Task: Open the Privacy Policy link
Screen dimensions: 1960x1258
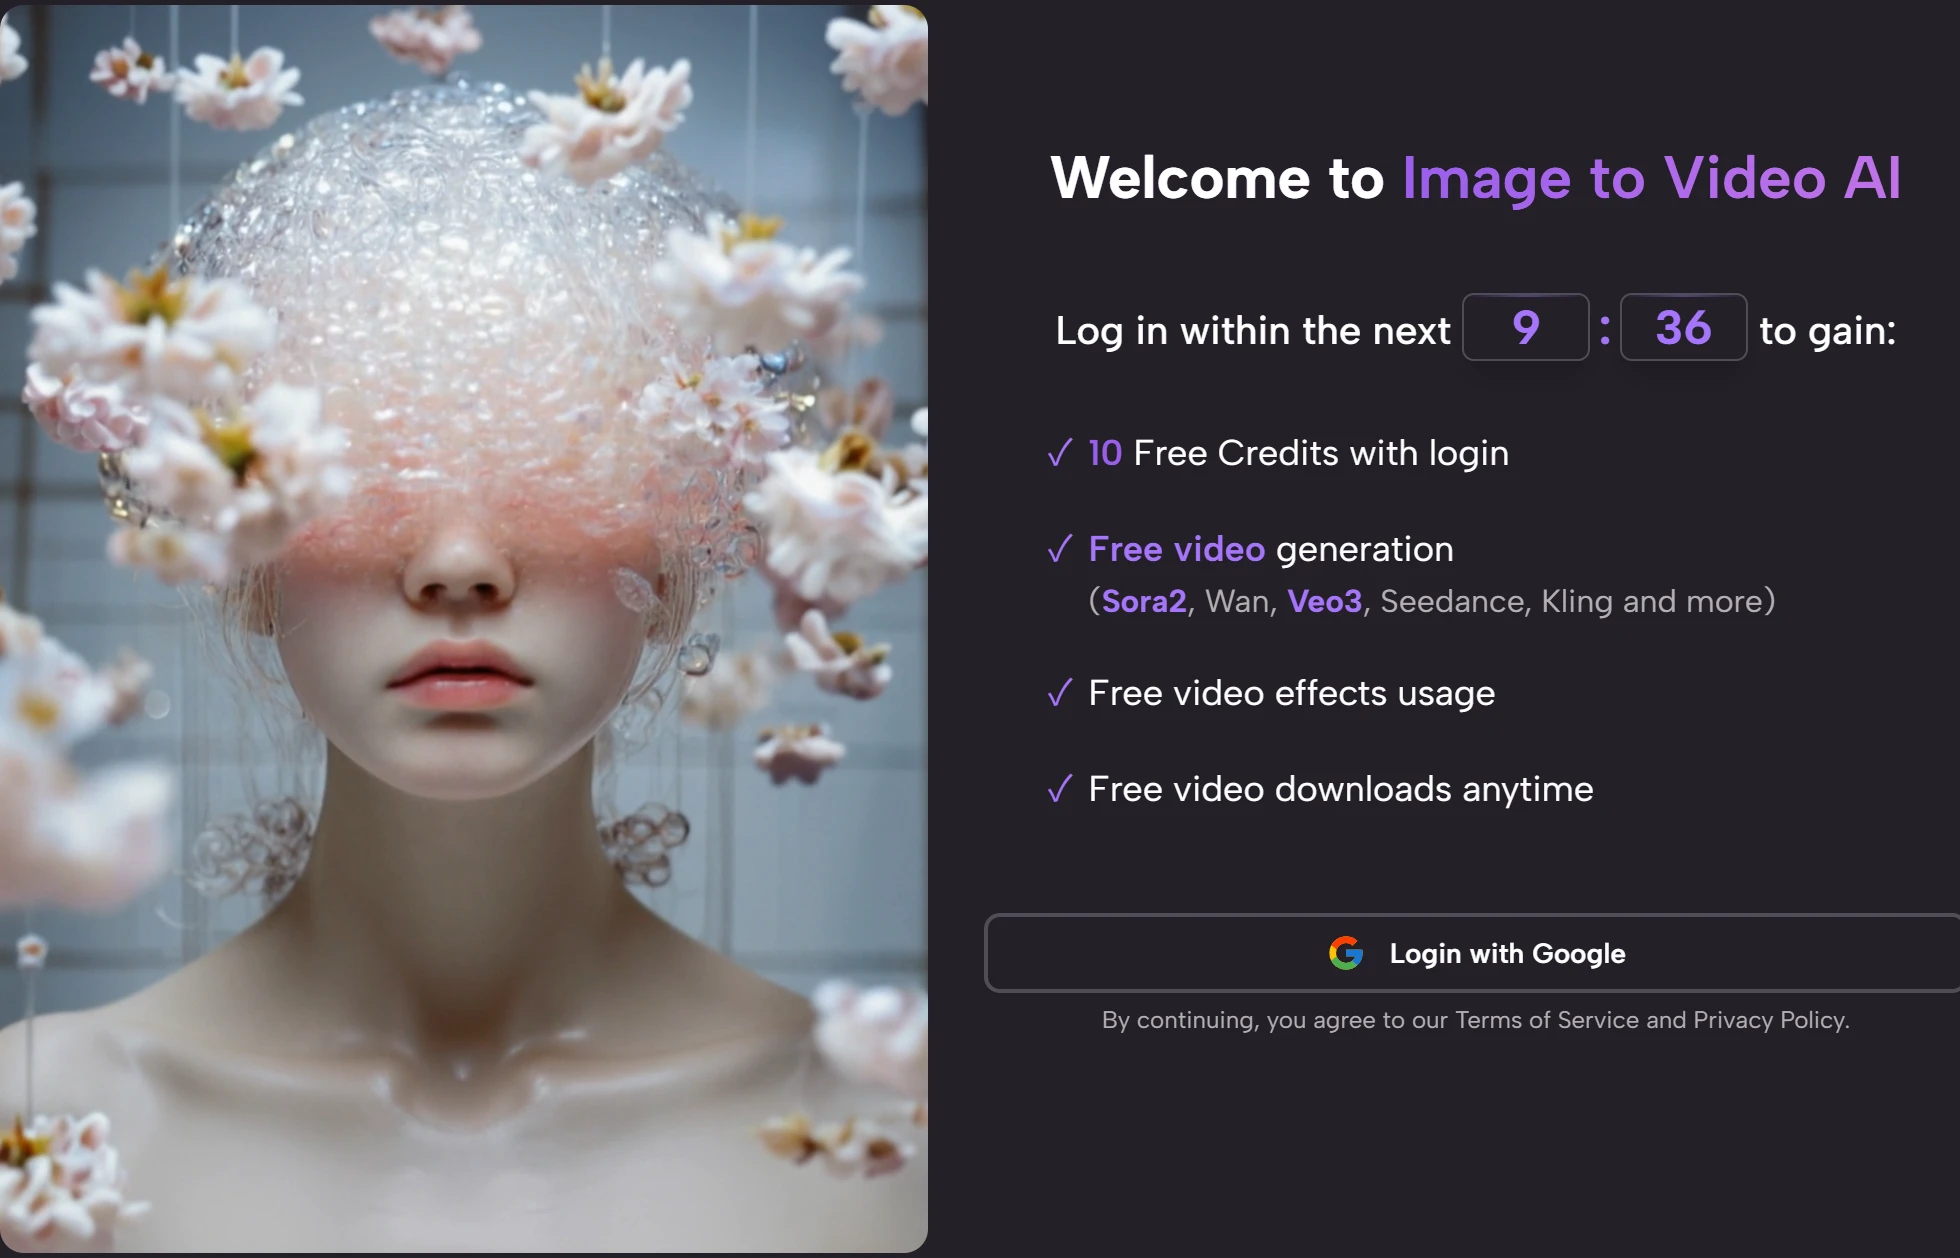Action: point(1768,1020)
